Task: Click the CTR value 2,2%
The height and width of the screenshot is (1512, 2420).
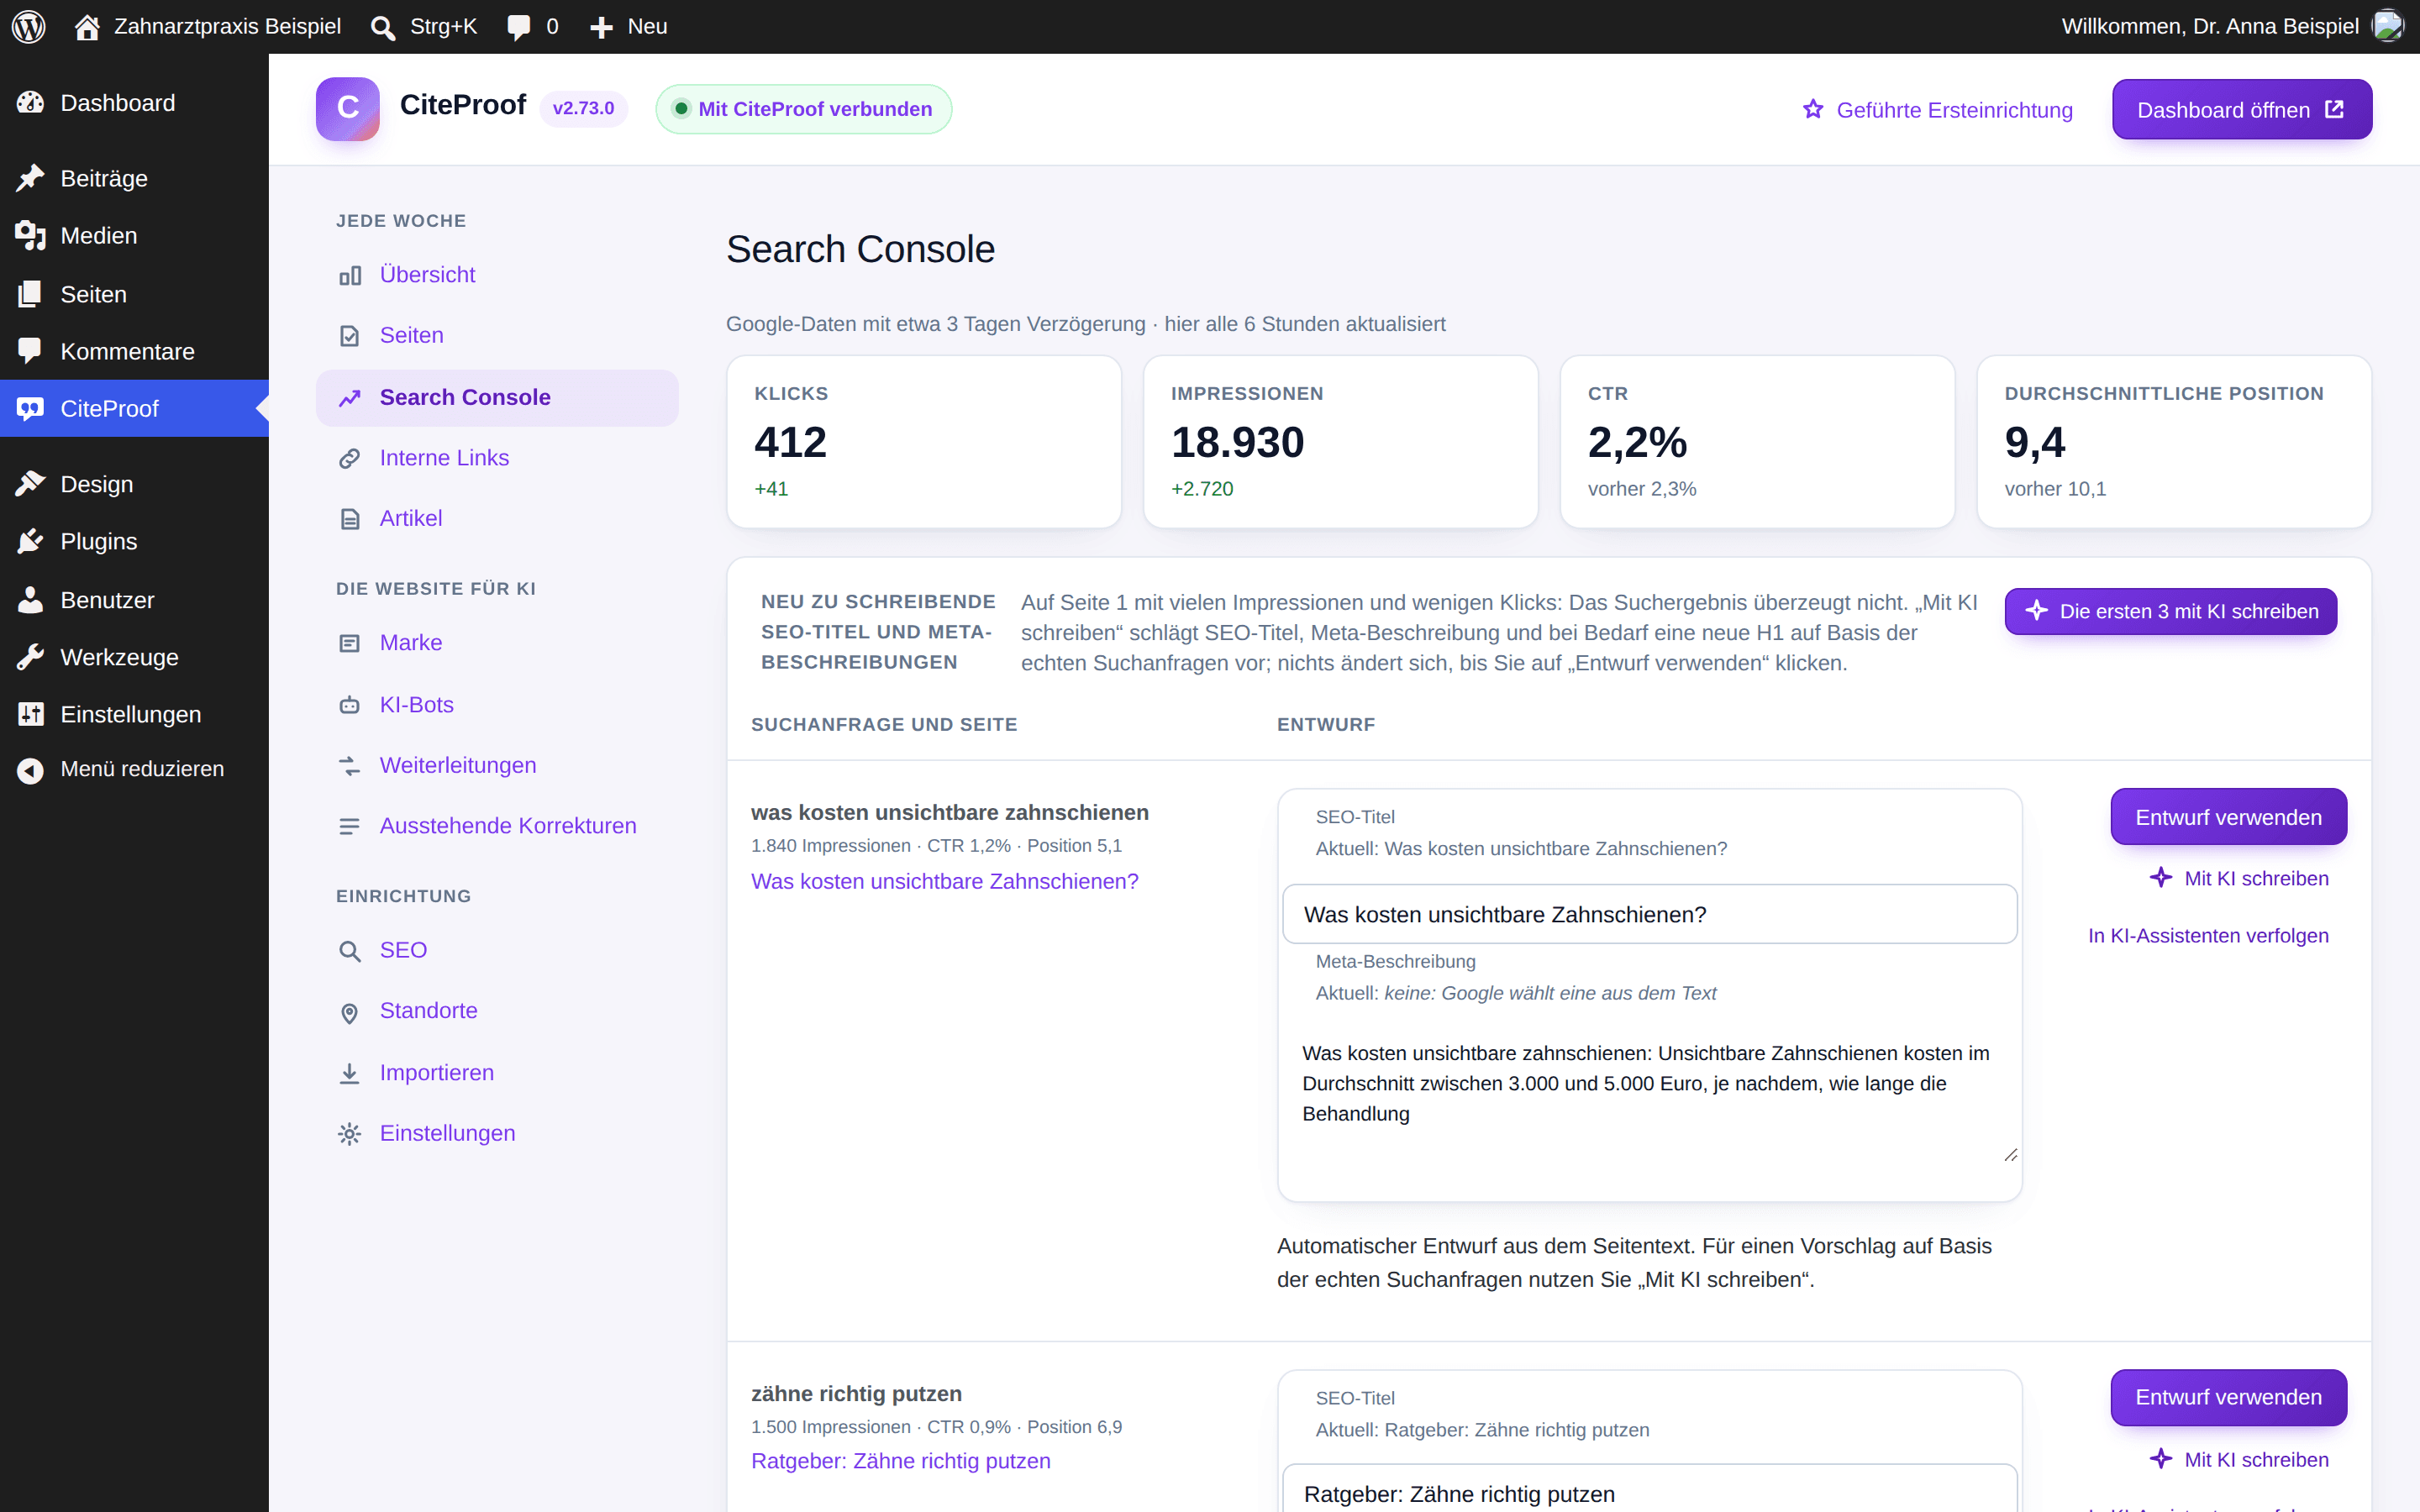Action: pos(1638,442)
